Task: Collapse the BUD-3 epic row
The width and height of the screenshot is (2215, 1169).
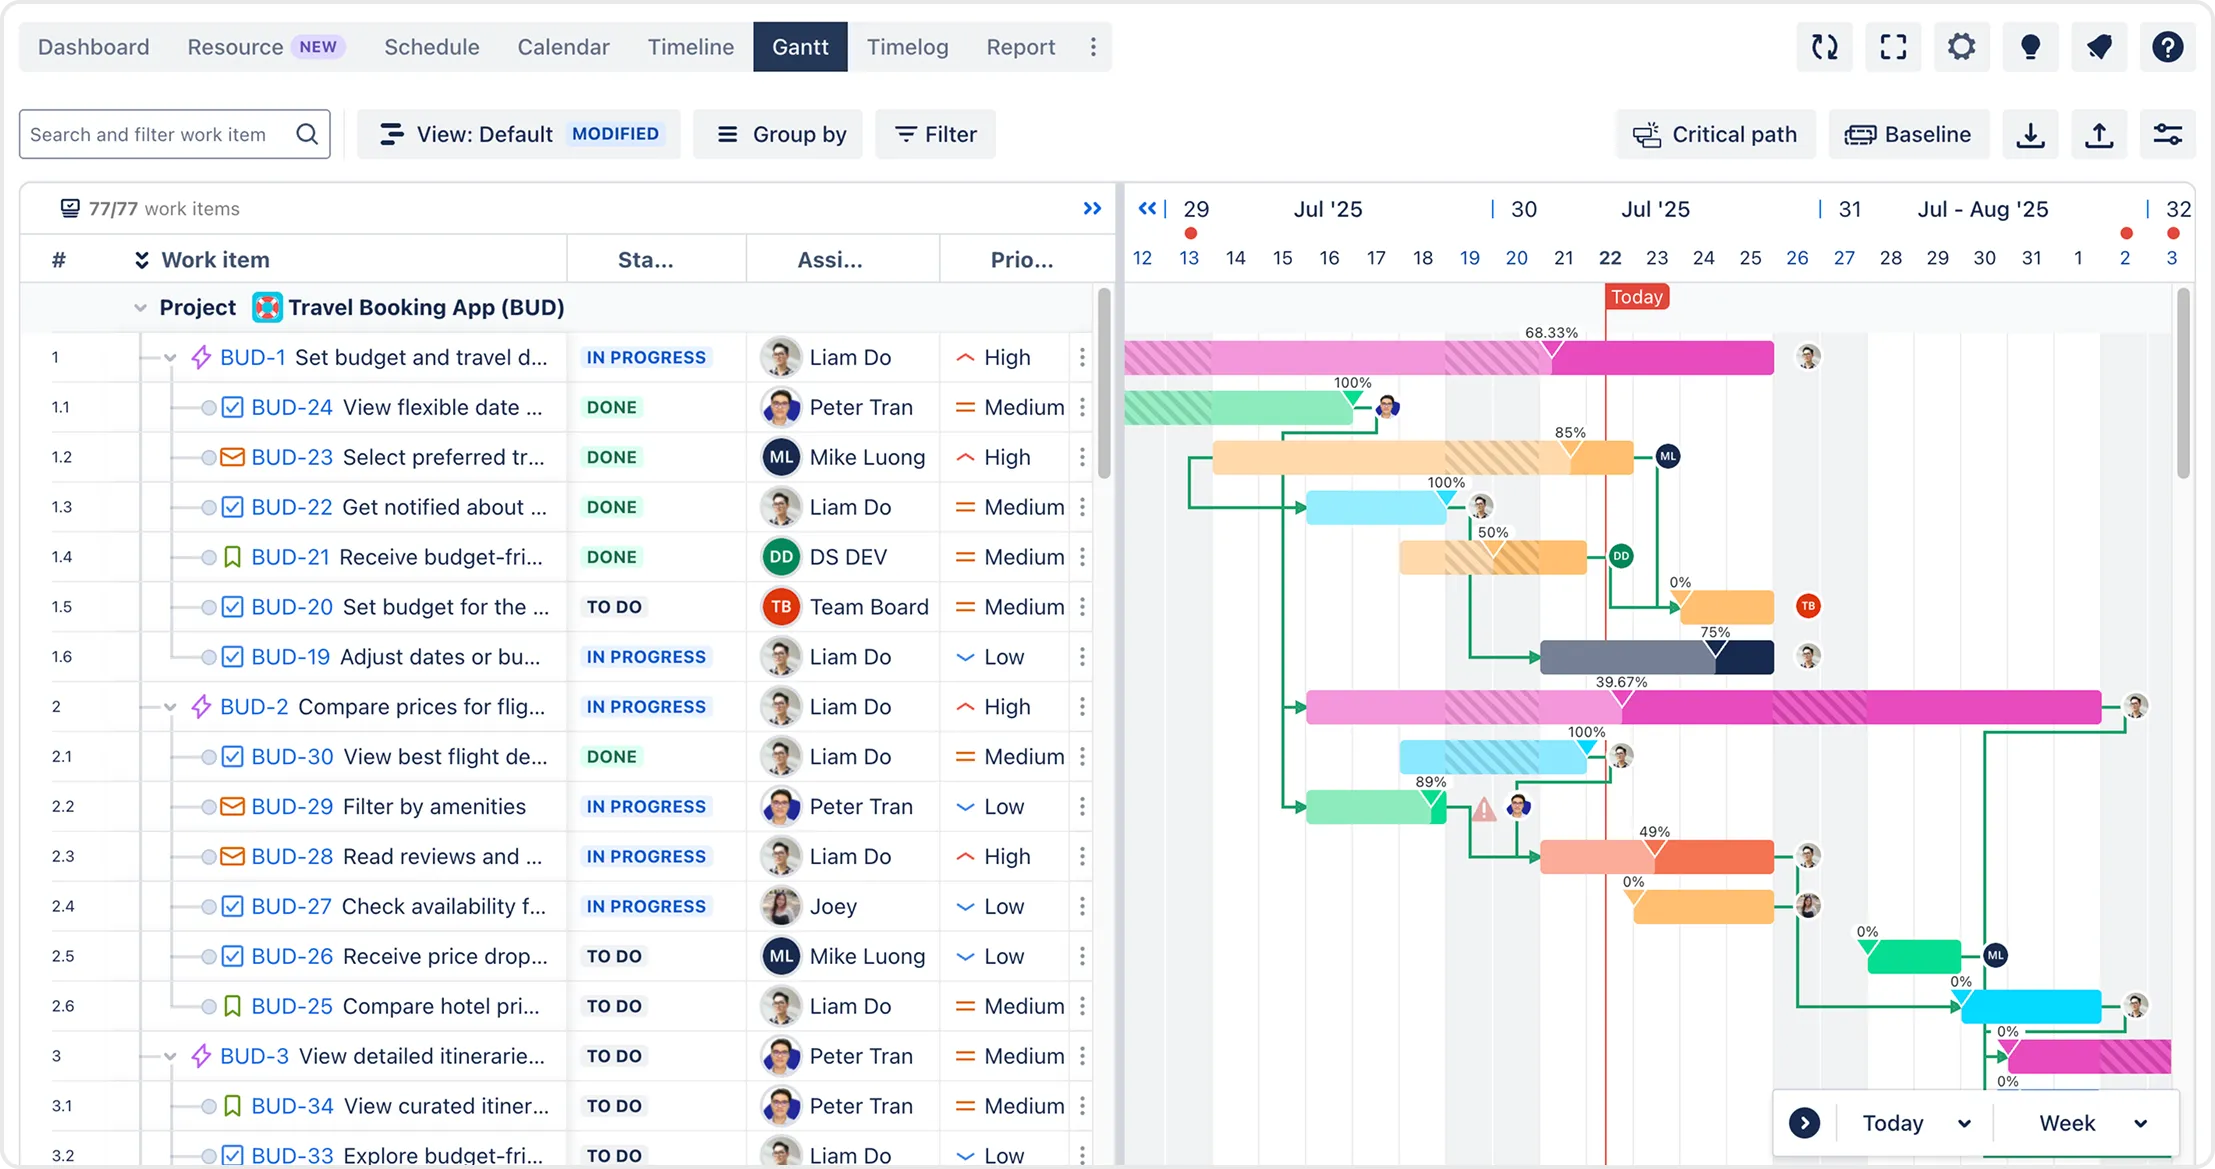Action: [x=170, y=1056]
